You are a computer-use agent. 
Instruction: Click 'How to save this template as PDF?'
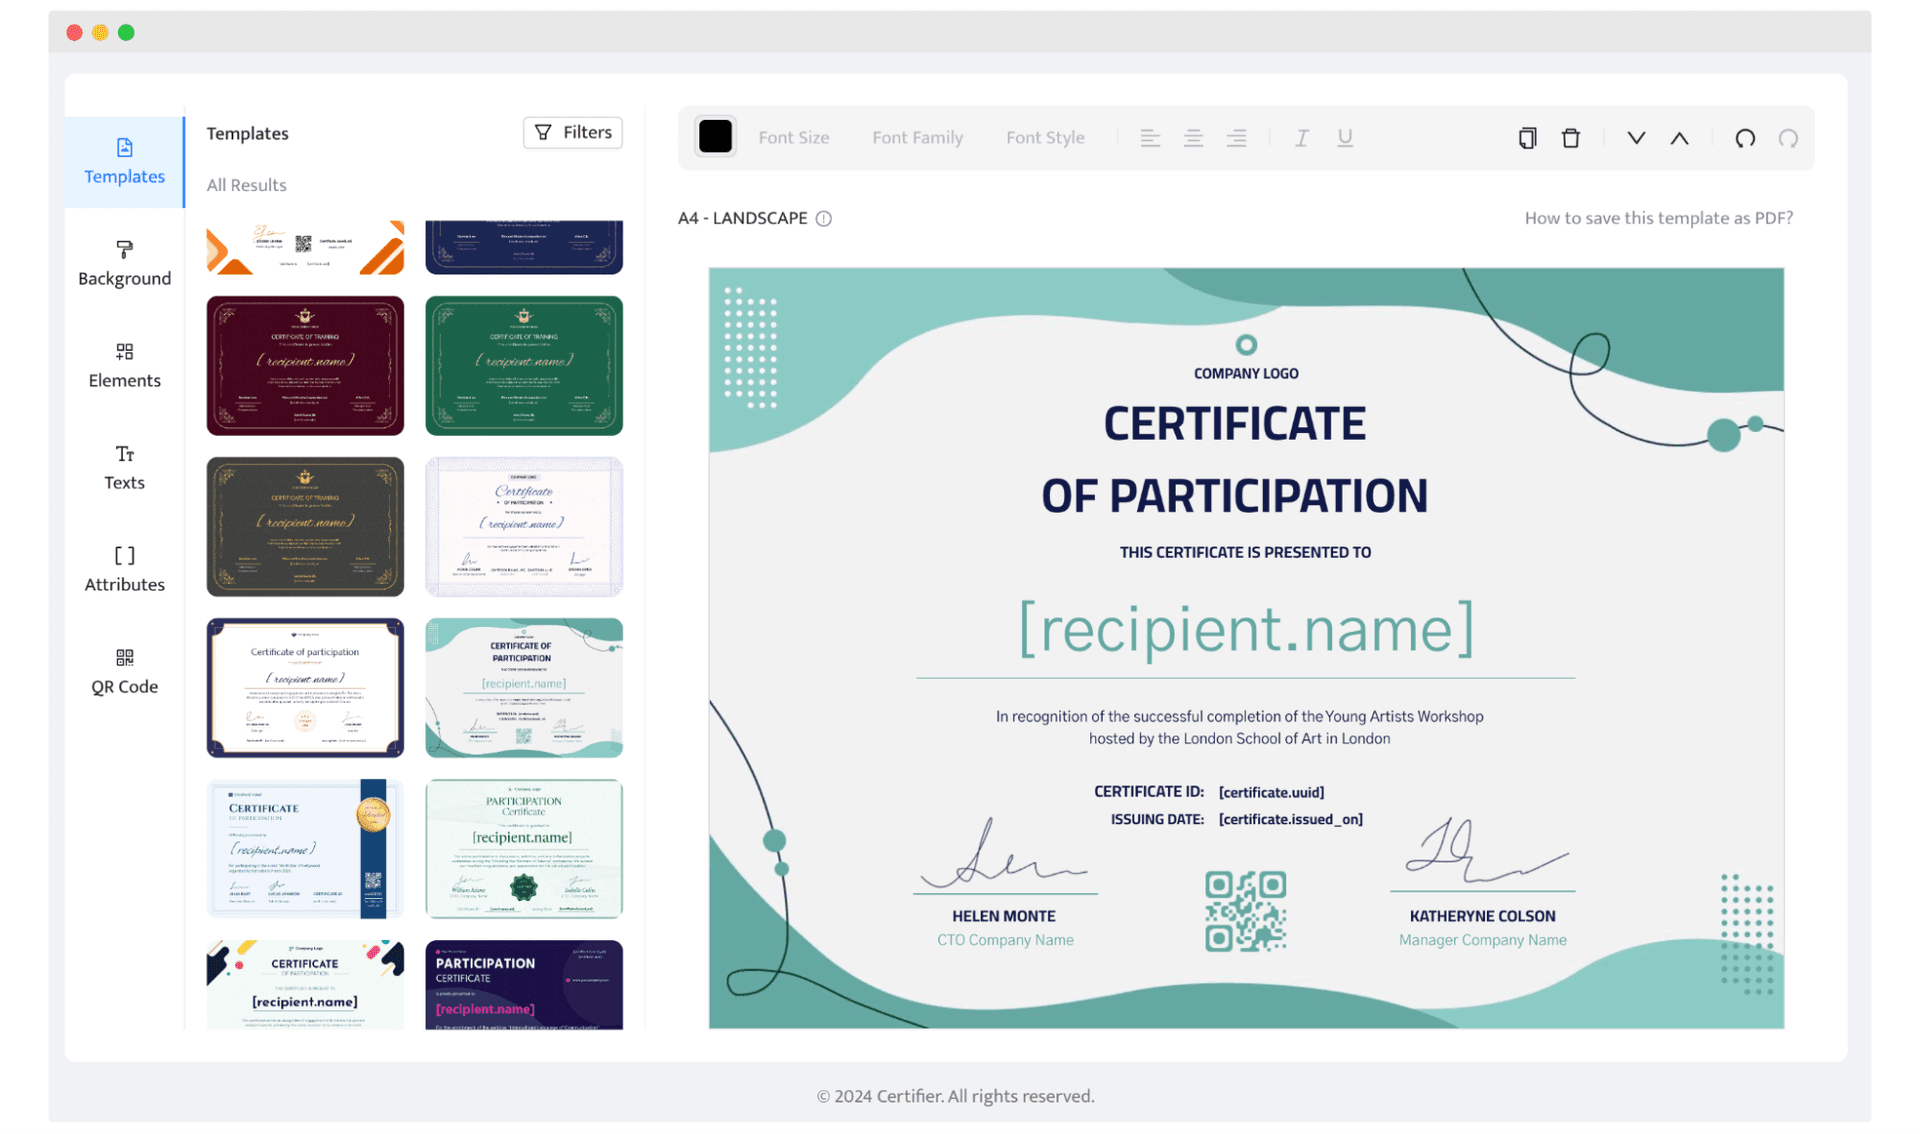(x=1658, y=217)
